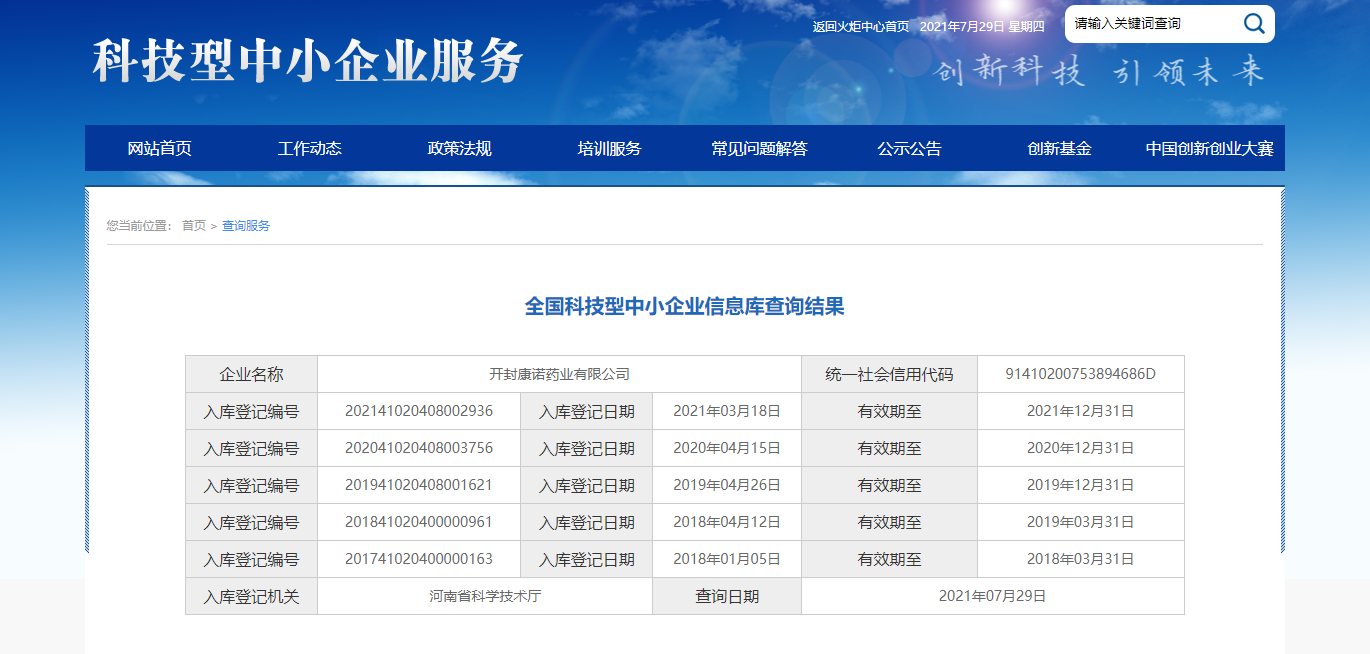The height and width of the screenshot is (654, 1370).
Task: Navigate to 常见问题解答
Action: (x=760, y=149)
